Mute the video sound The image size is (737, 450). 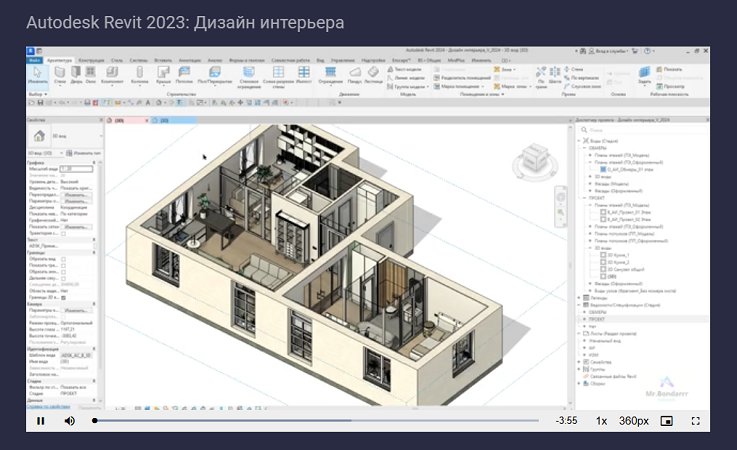coord(70,421)
